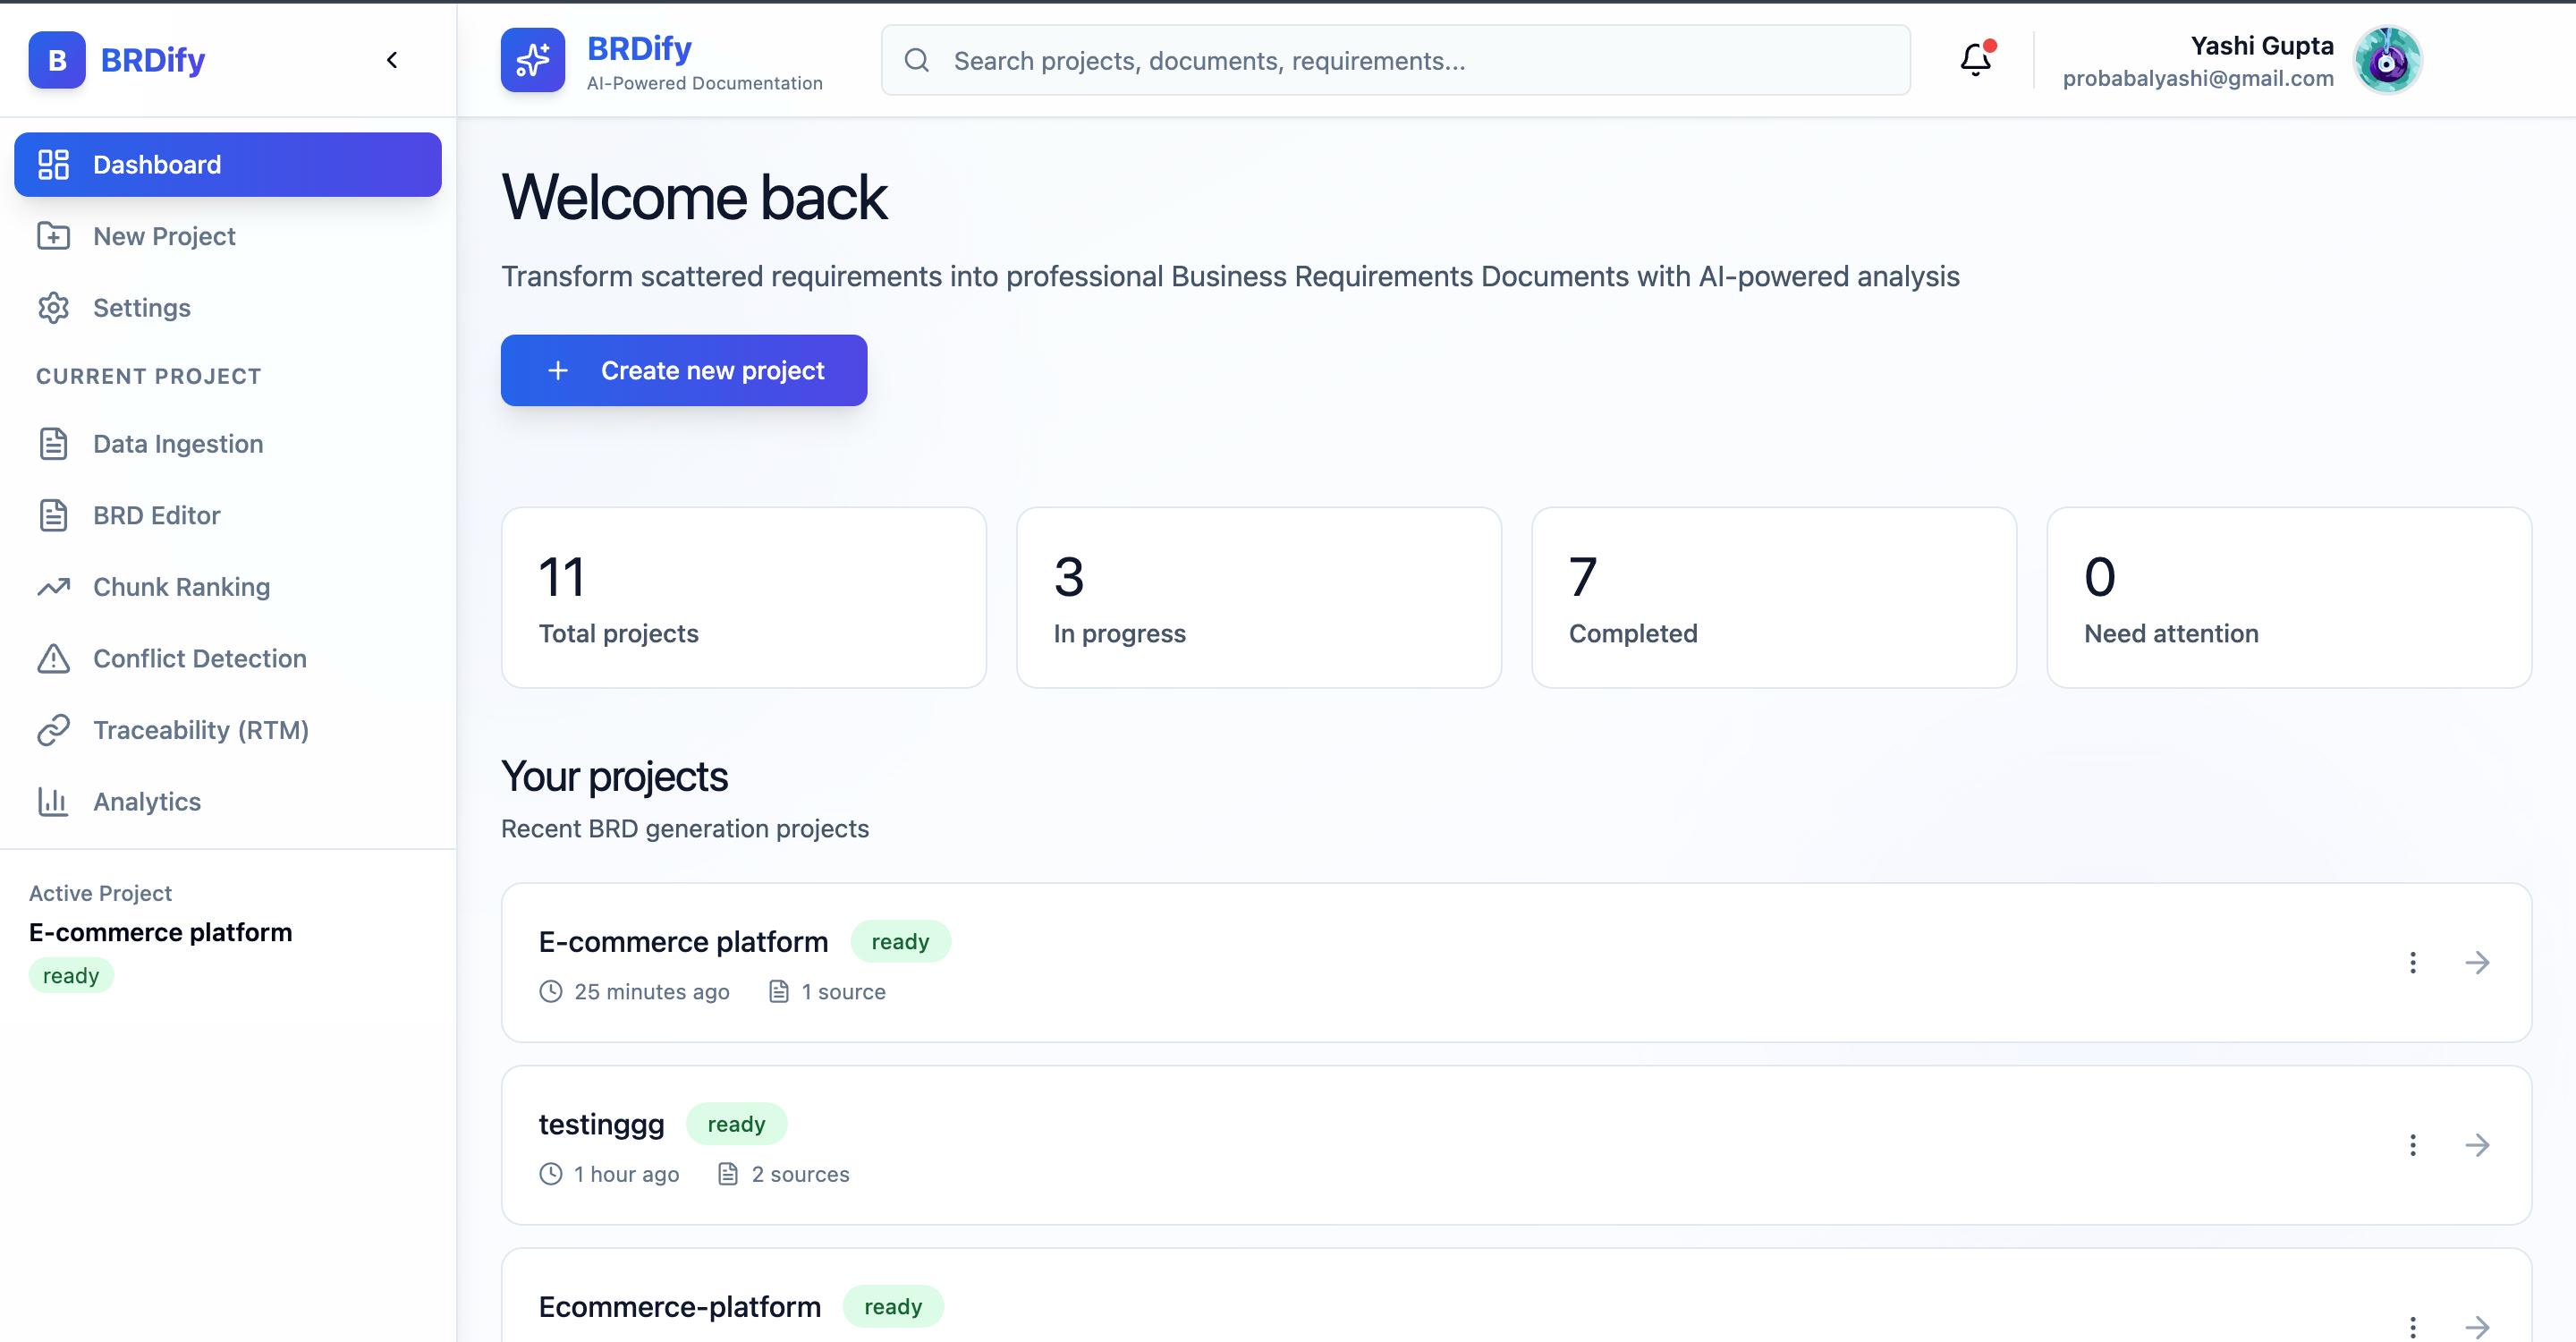Click the ready badge on testinggg card
The height and width of the screenshot is (1342, 2576).
(736, 1124)
